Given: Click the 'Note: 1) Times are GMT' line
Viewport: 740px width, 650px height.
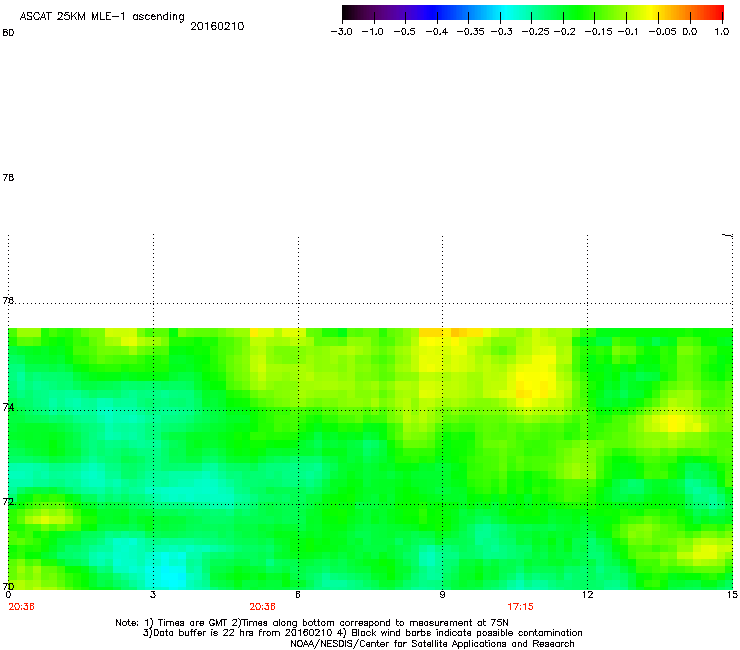Looking at the screenshot, I should coord(312,623).
